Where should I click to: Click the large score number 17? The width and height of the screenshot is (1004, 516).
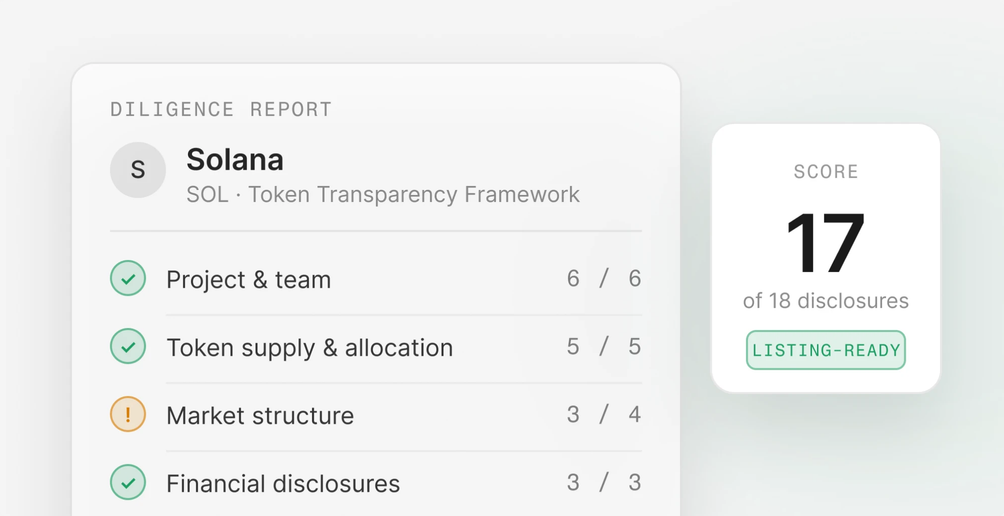(825, 243)
